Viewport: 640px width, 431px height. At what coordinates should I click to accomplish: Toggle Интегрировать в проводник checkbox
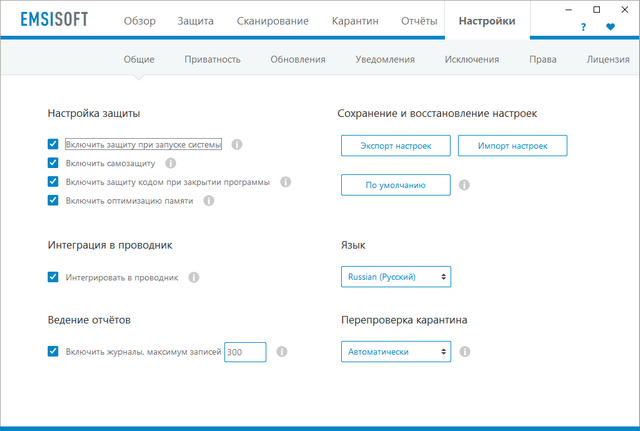point(53,277)
